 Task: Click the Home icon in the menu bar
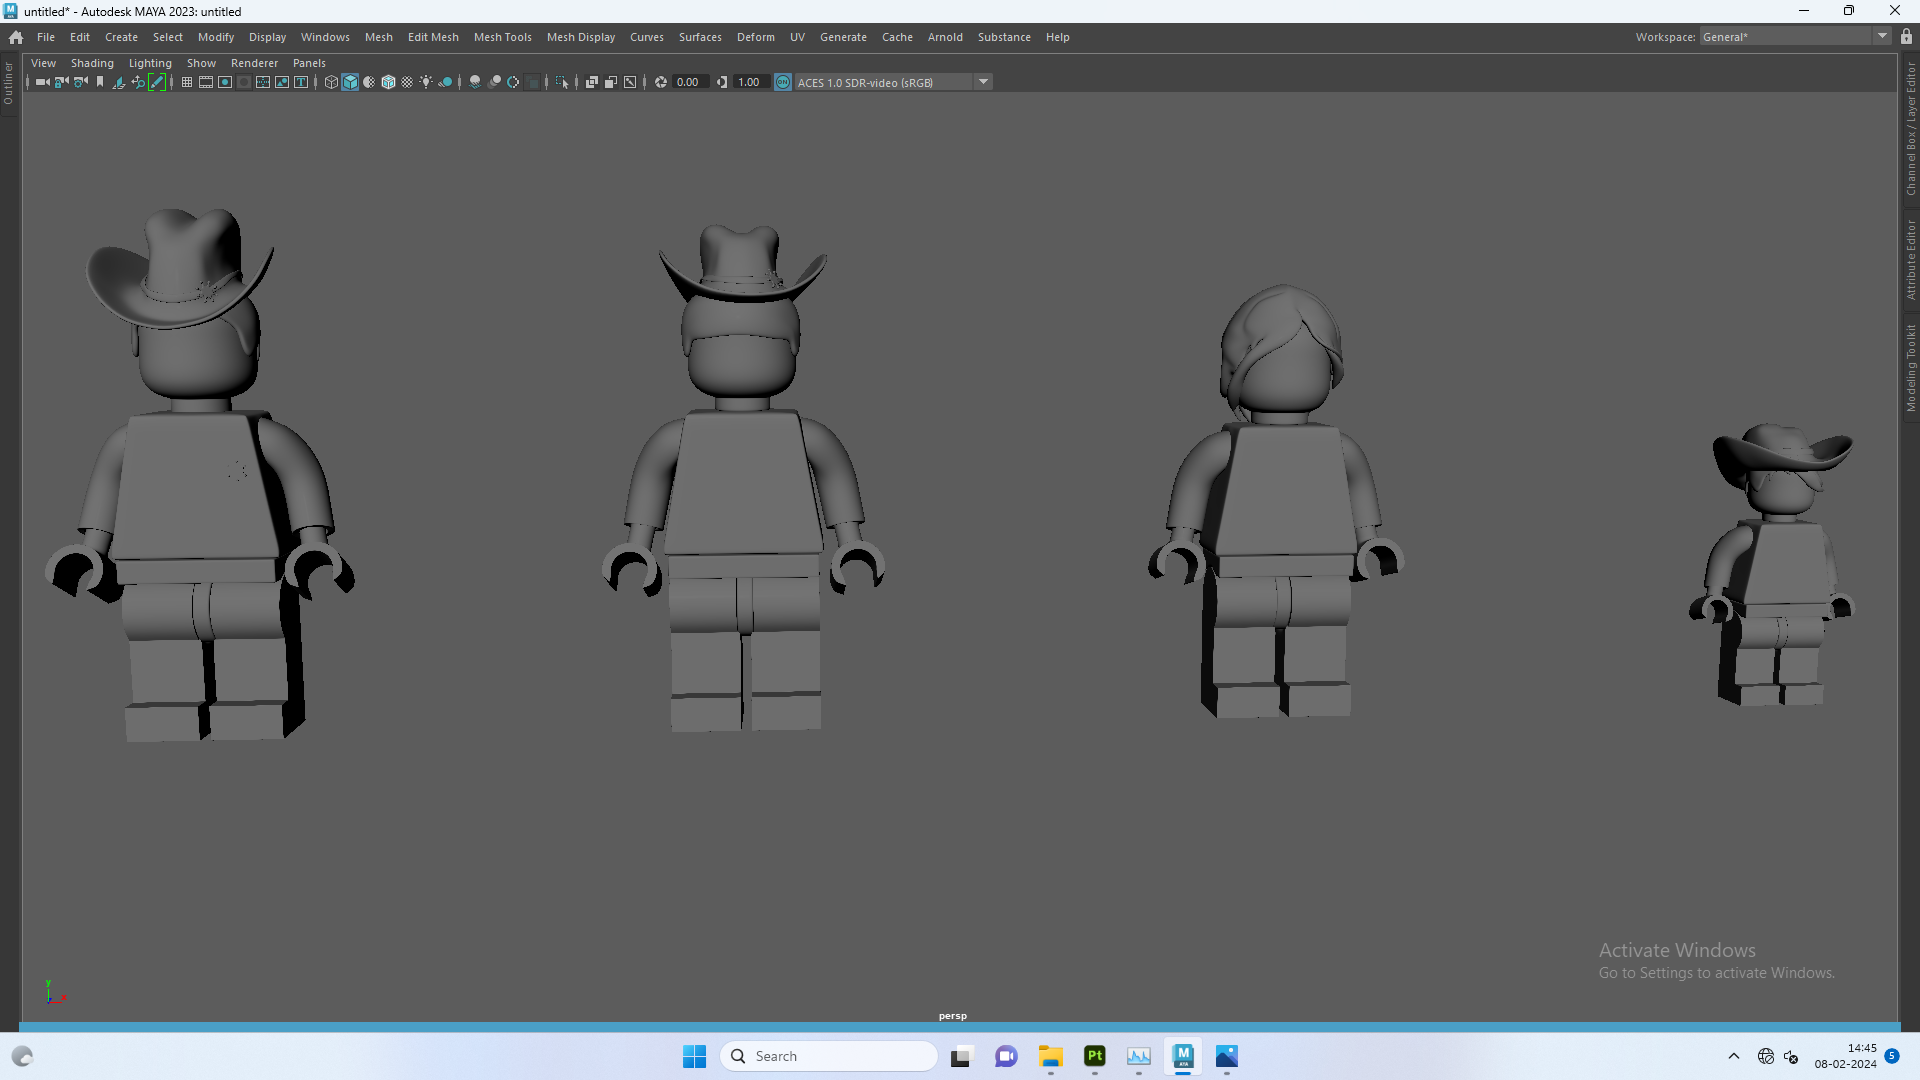coord(16,37)
